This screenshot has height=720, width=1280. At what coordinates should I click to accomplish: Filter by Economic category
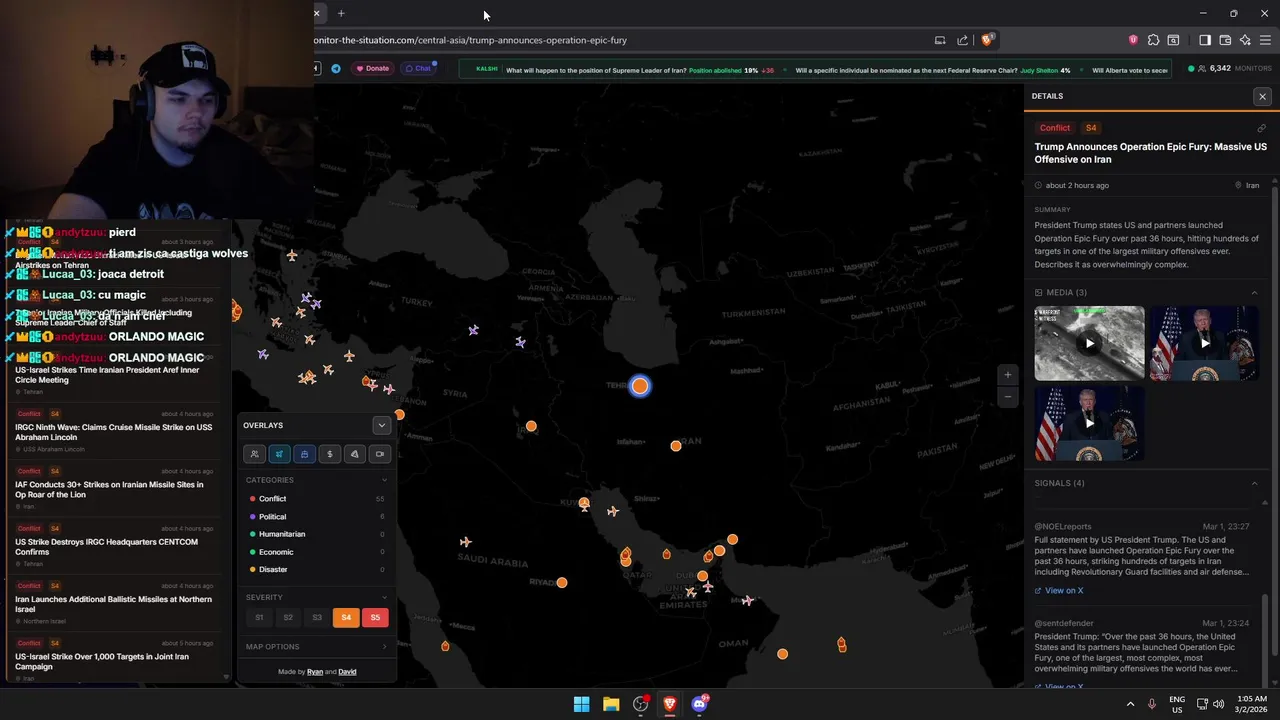[316, 552]
